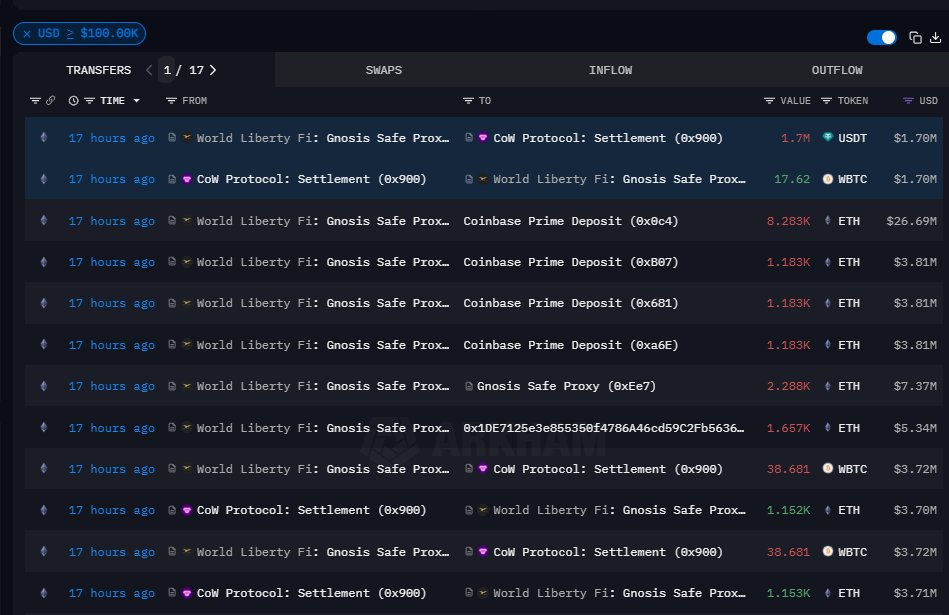Click the USDT token label
The width and height of the screenshot is (949, 615).
[x=852, y=138]
